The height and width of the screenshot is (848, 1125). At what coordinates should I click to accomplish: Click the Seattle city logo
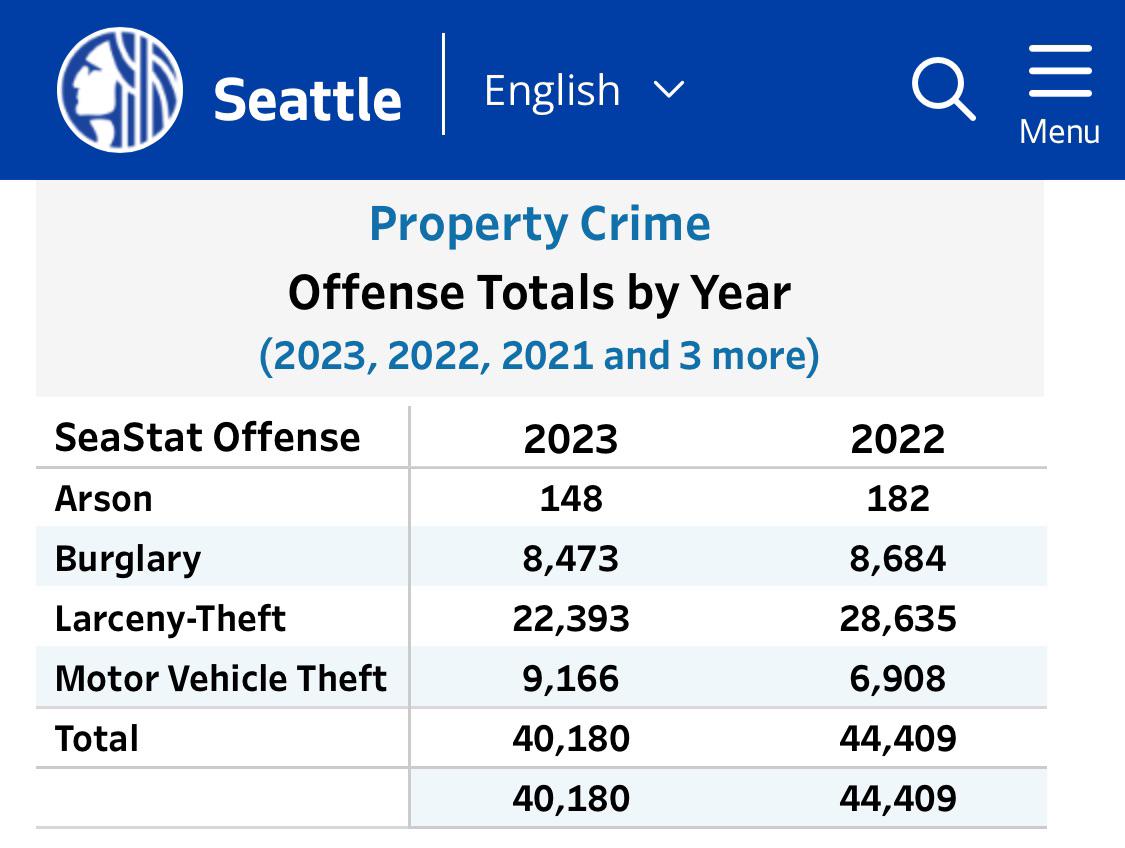(119, 90)
